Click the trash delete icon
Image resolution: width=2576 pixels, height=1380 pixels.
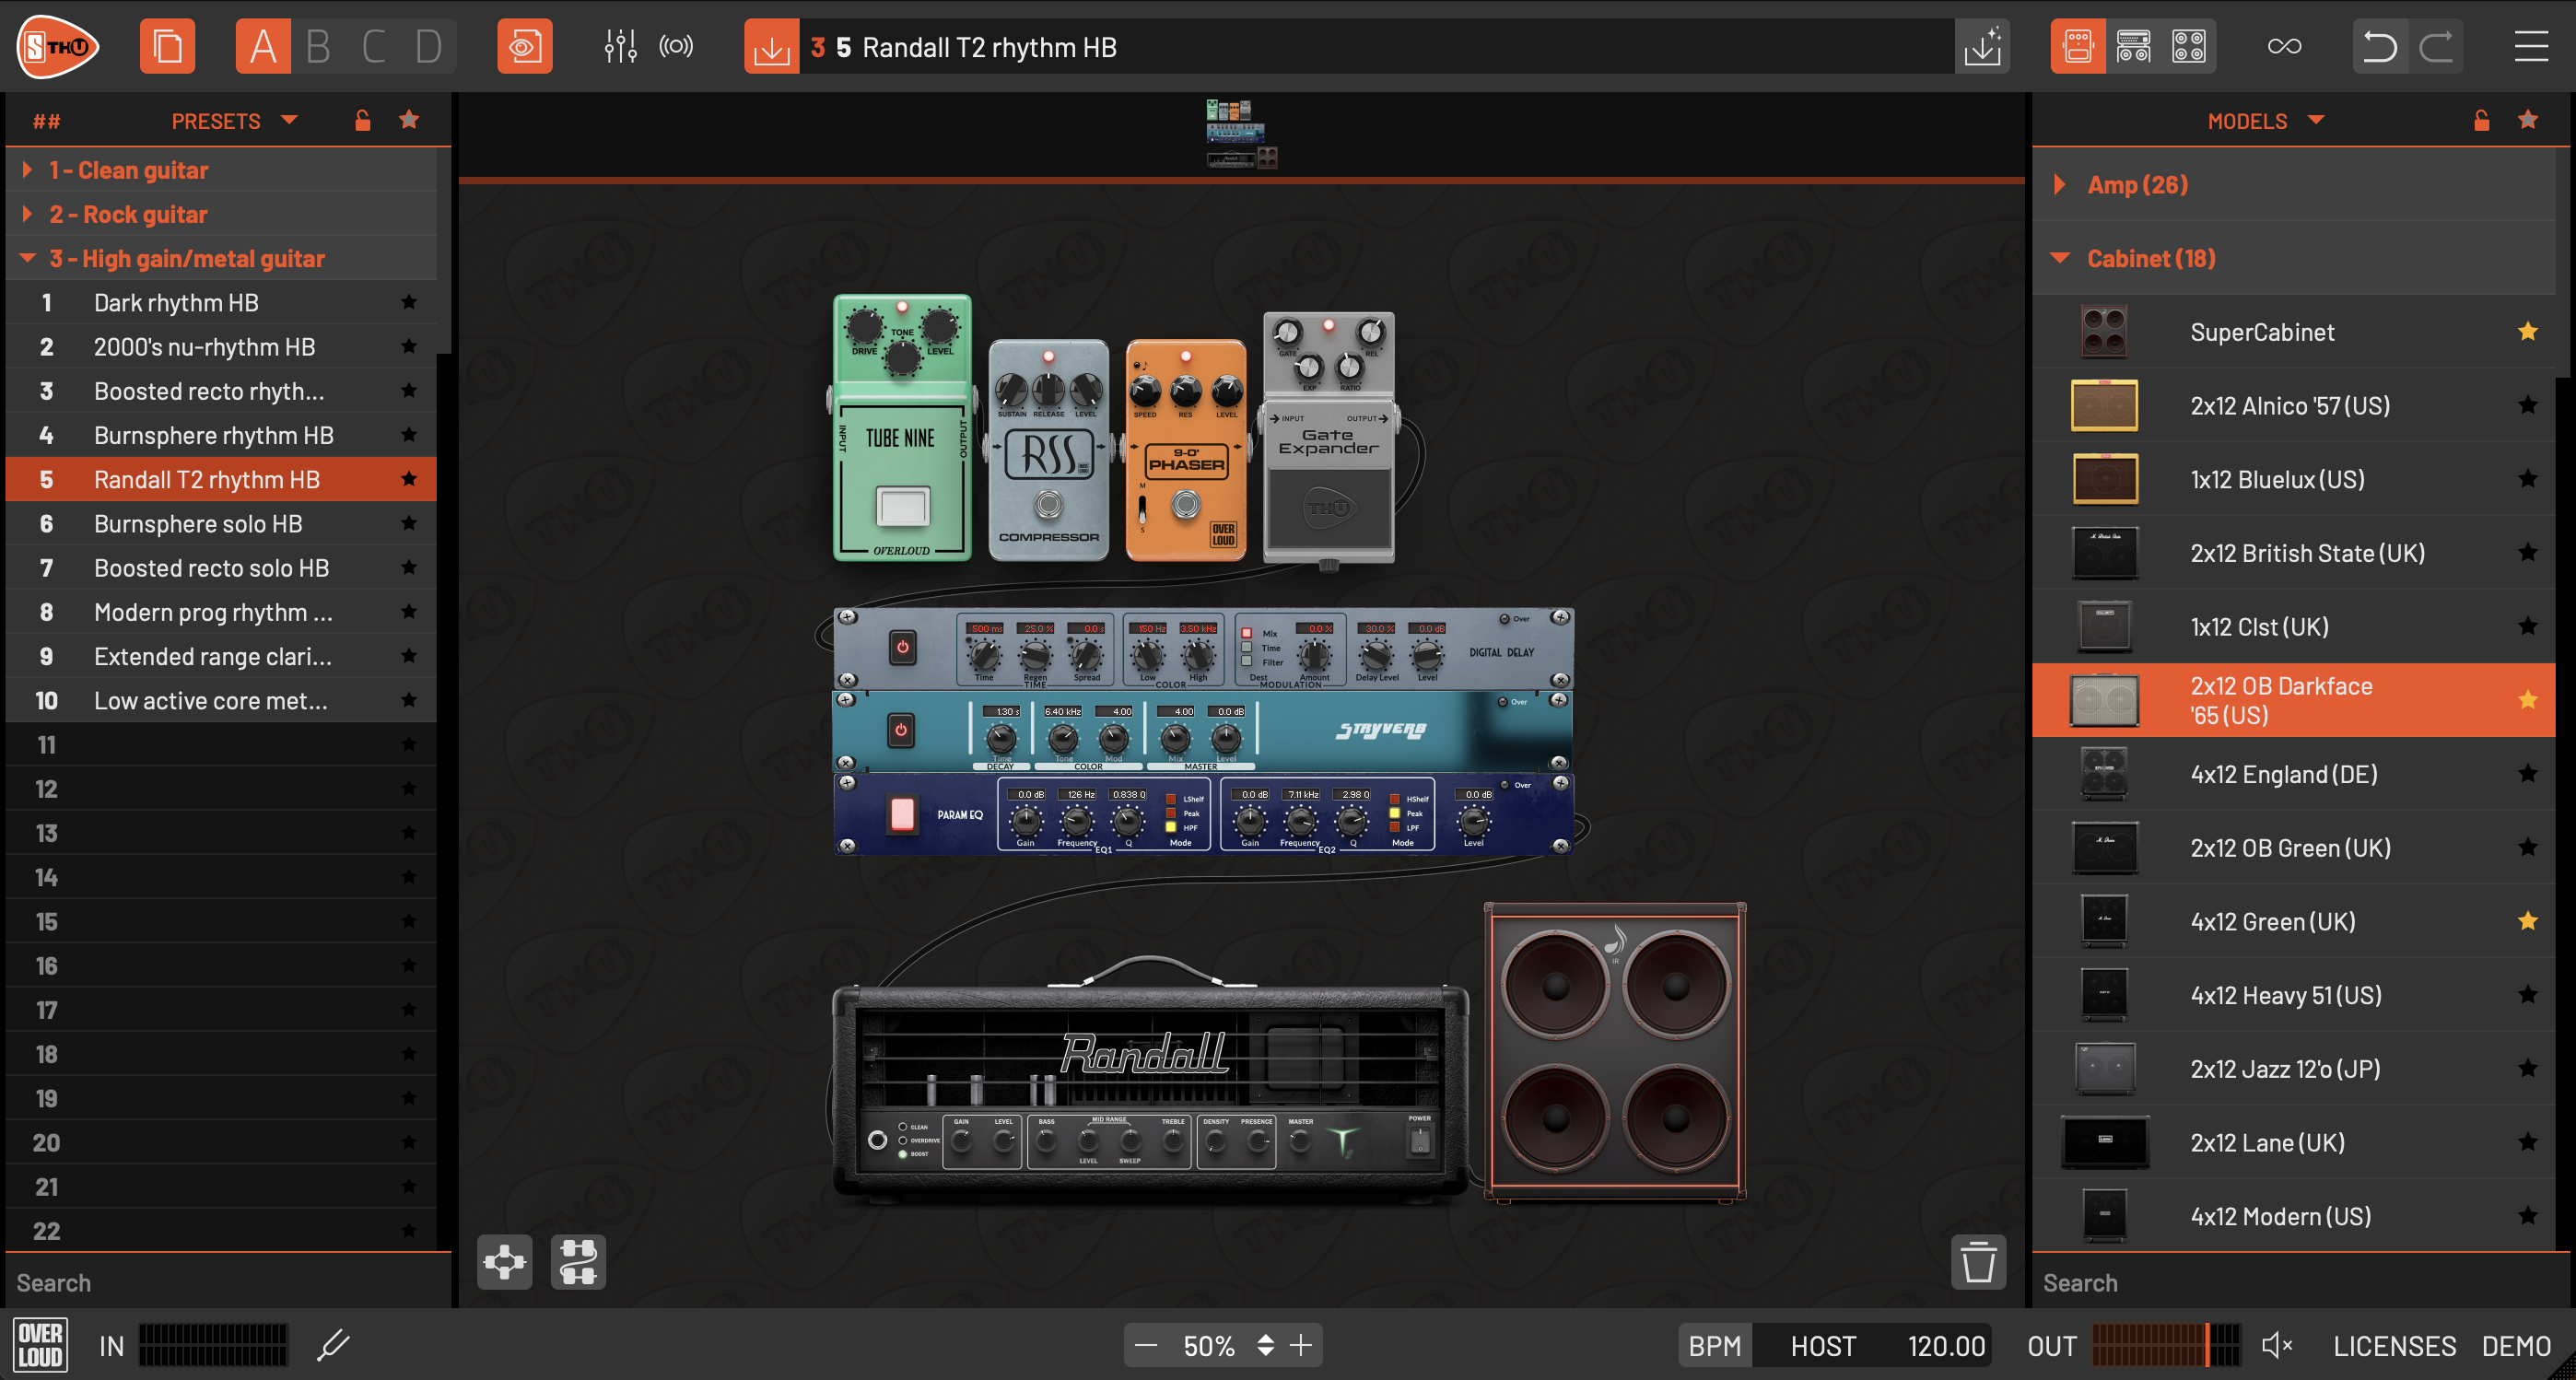(x=1977, y=1262)
